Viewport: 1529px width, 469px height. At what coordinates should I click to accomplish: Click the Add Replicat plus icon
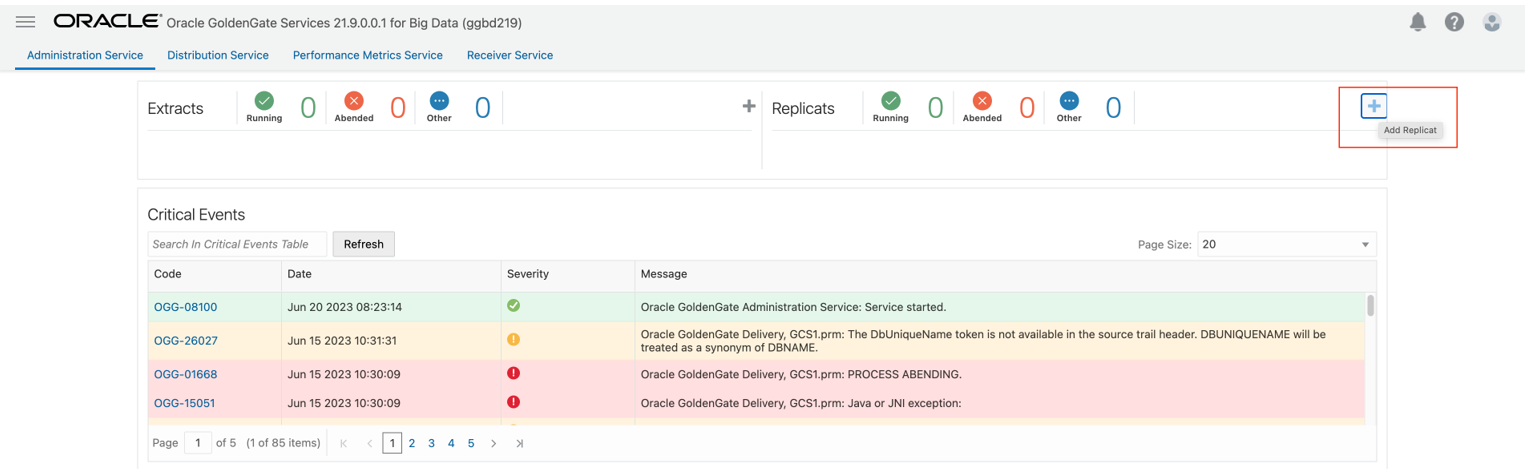coord(1374,106)
